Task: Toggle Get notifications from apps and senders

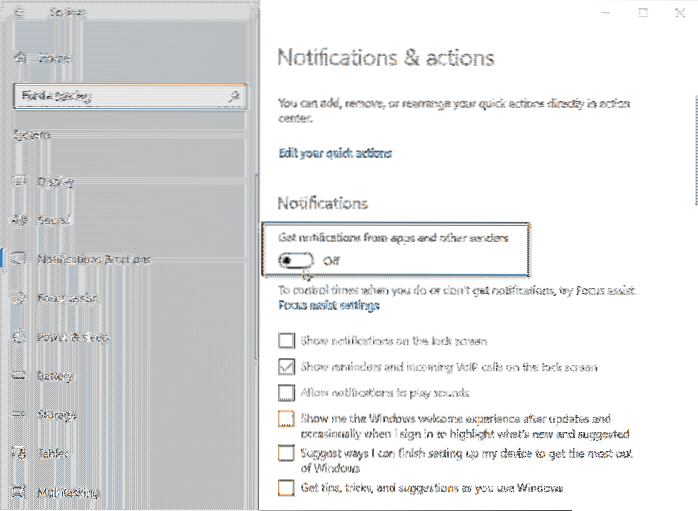Action: pos(296,260)
